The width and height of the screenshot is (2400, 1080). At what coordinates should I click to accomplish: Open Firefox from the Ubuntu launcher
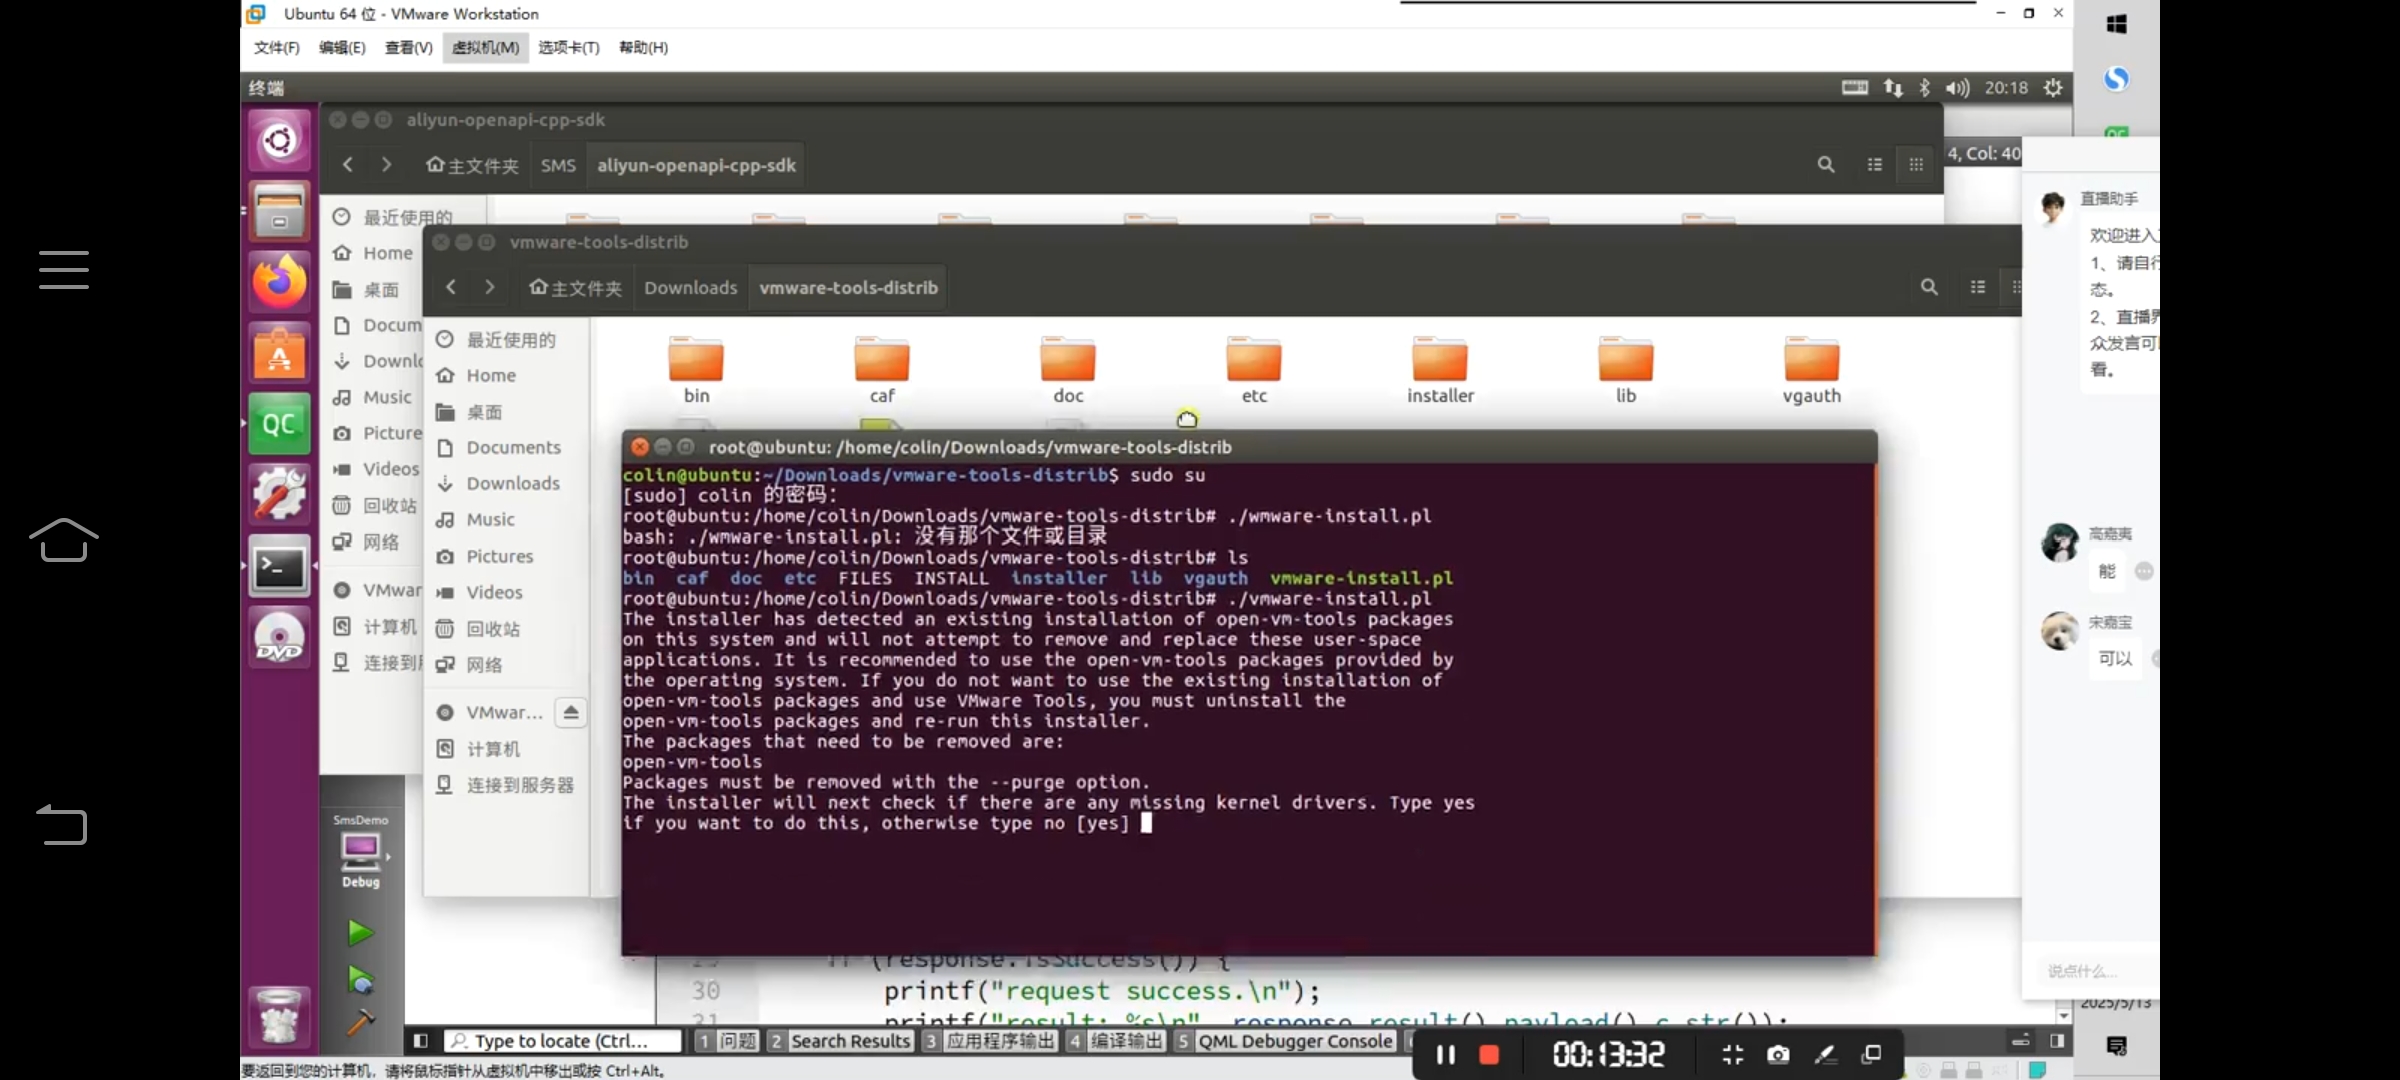[x=279, y=281]
